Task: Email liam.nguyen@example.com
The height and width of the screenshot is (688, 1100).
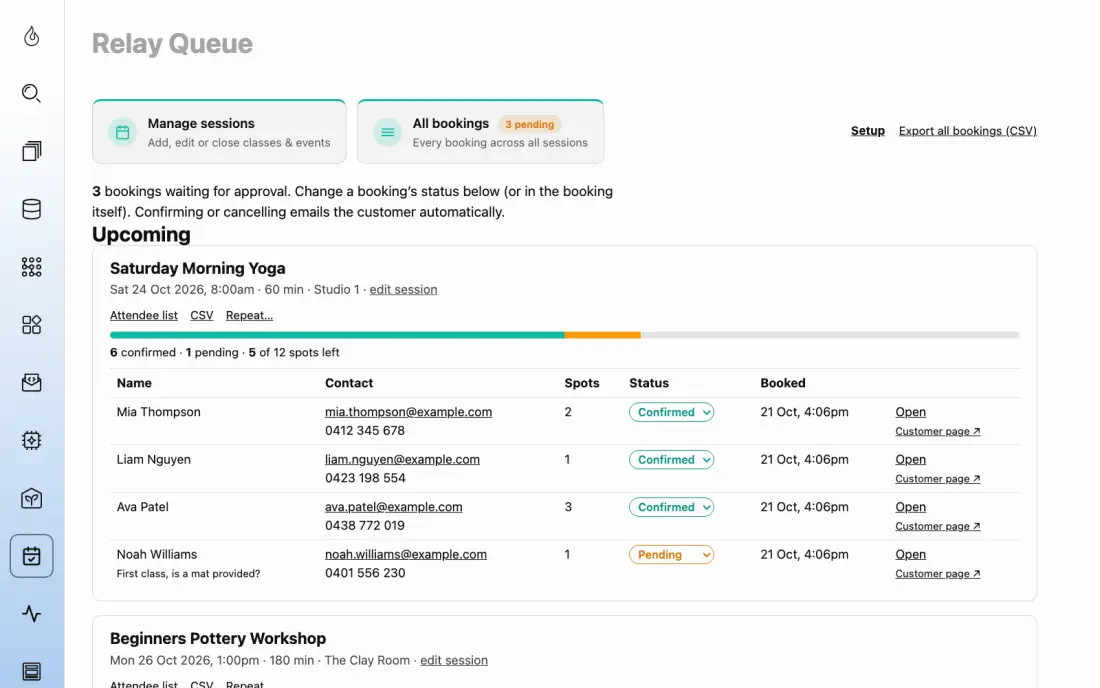Action: coord(402,459)
